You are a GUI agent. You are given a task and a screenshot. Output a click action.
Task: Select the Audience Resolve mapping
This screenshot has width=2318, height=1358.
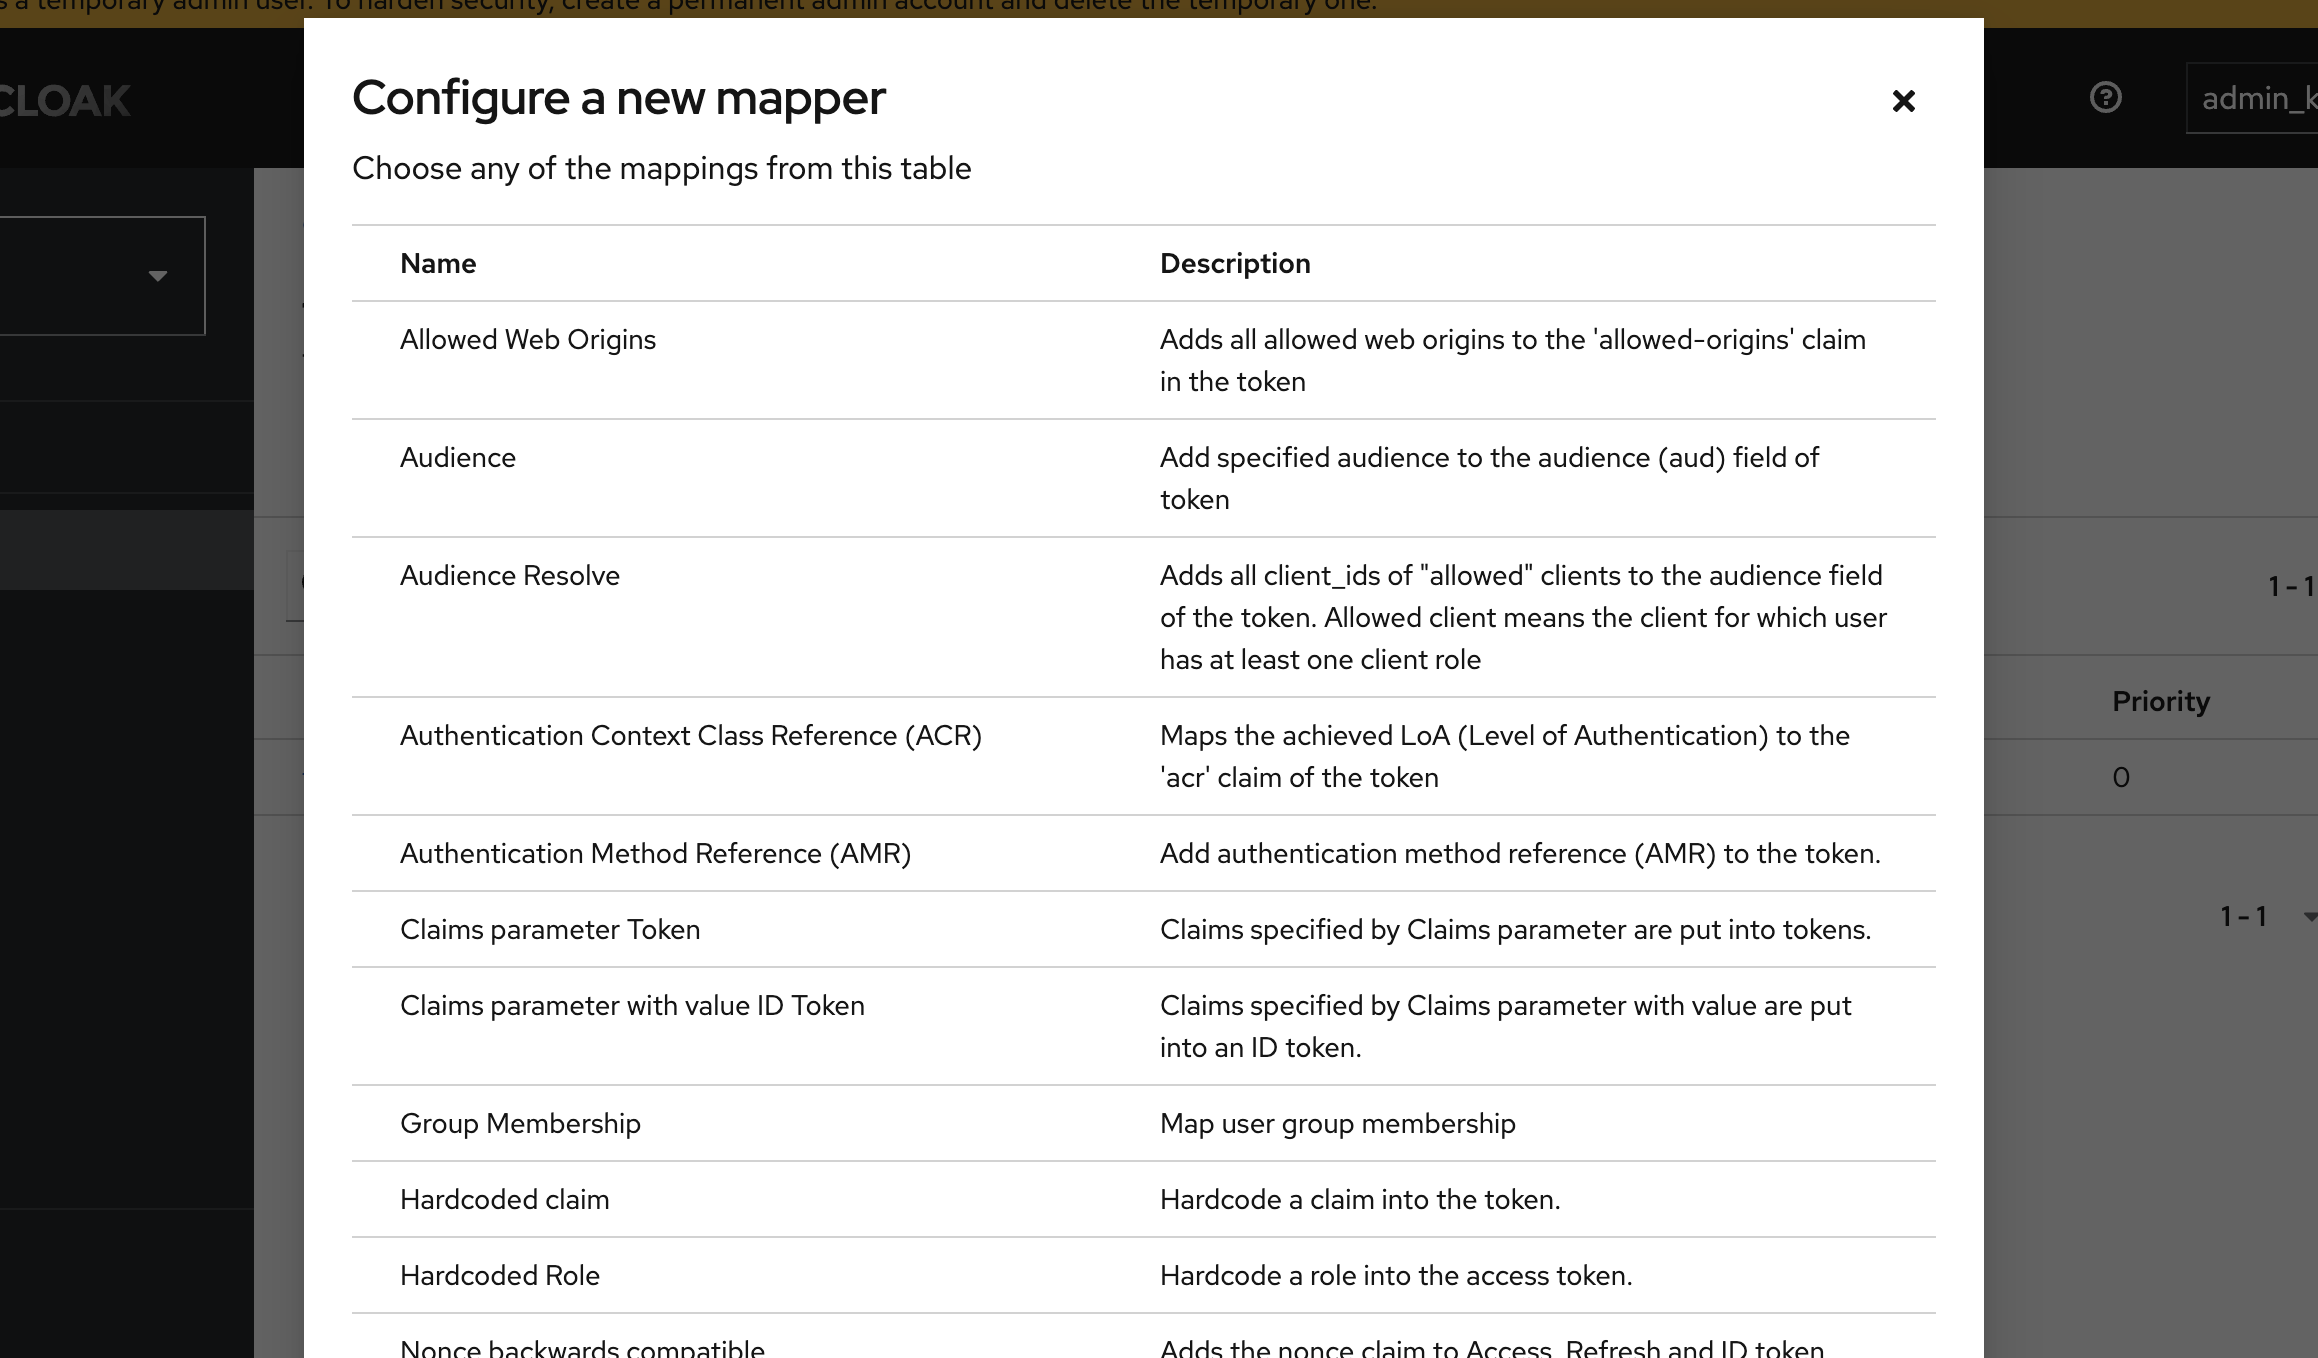(x=509, y=576)
